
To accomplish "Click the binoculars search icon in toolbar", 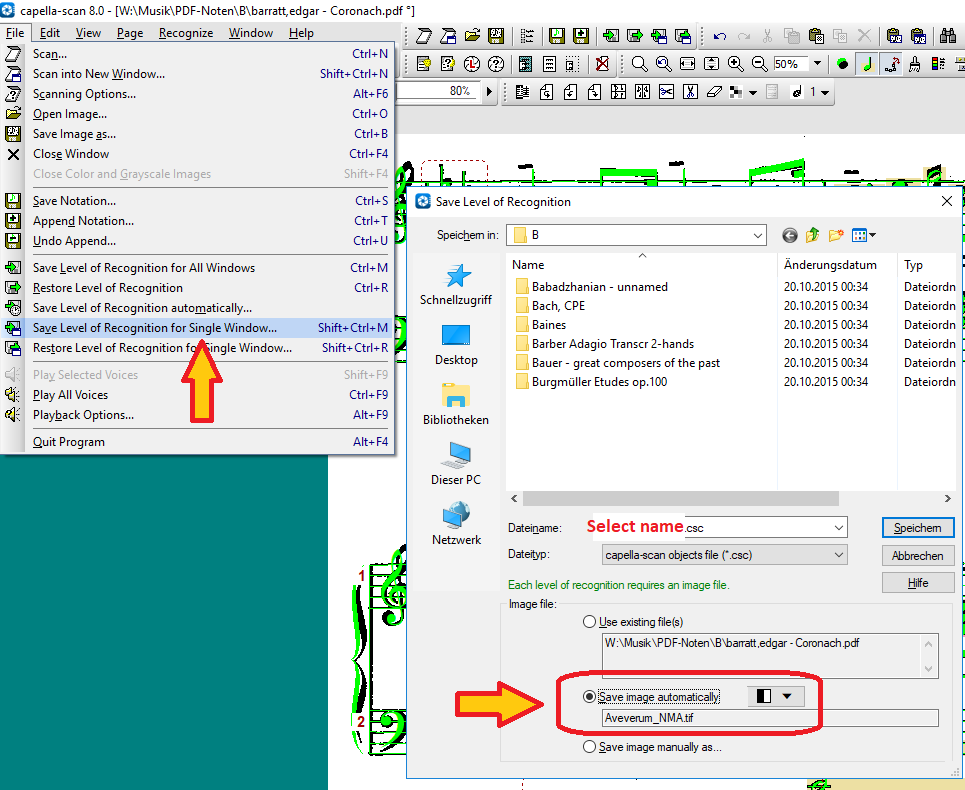I will pyautogui.click(x=948, y=36).
